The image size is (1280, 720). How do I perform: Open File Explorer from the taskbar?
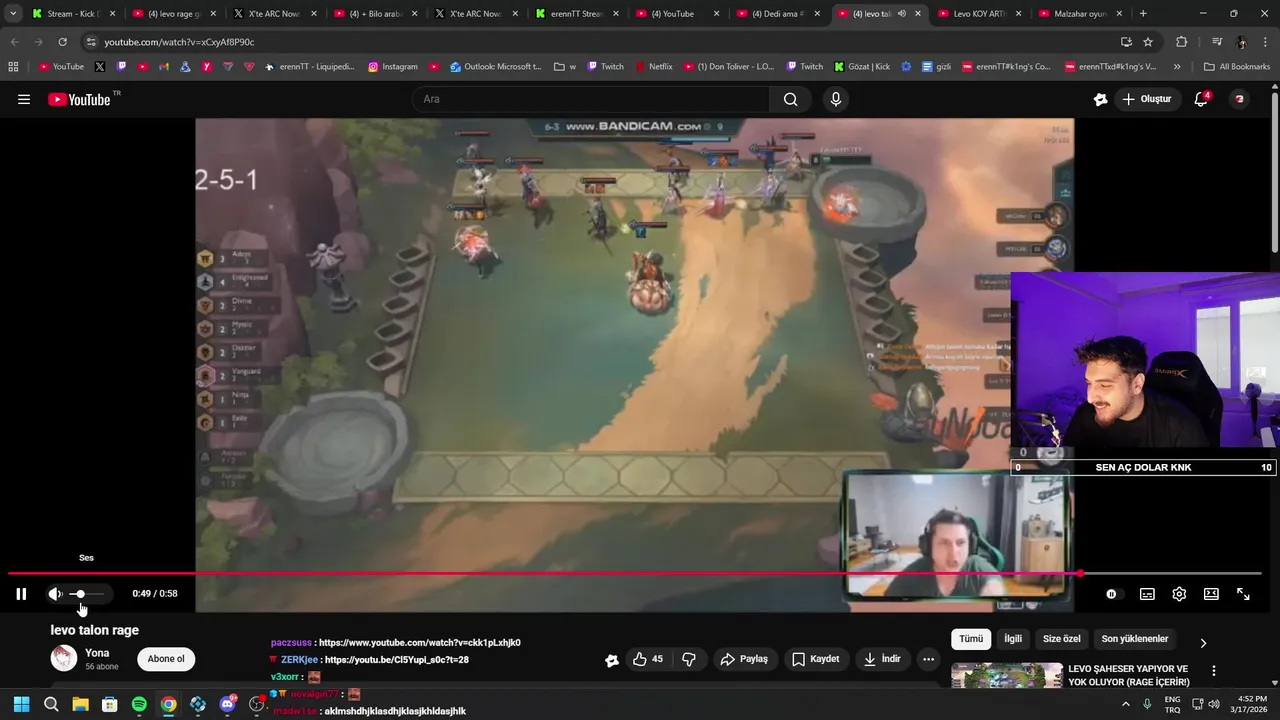pyautogui.click(x=80, y=704)
